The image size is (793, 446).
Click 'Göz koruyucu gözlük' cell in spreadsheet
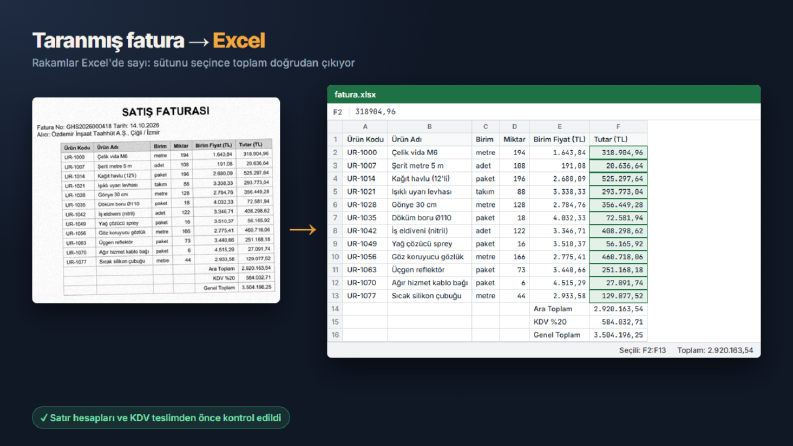429,257
